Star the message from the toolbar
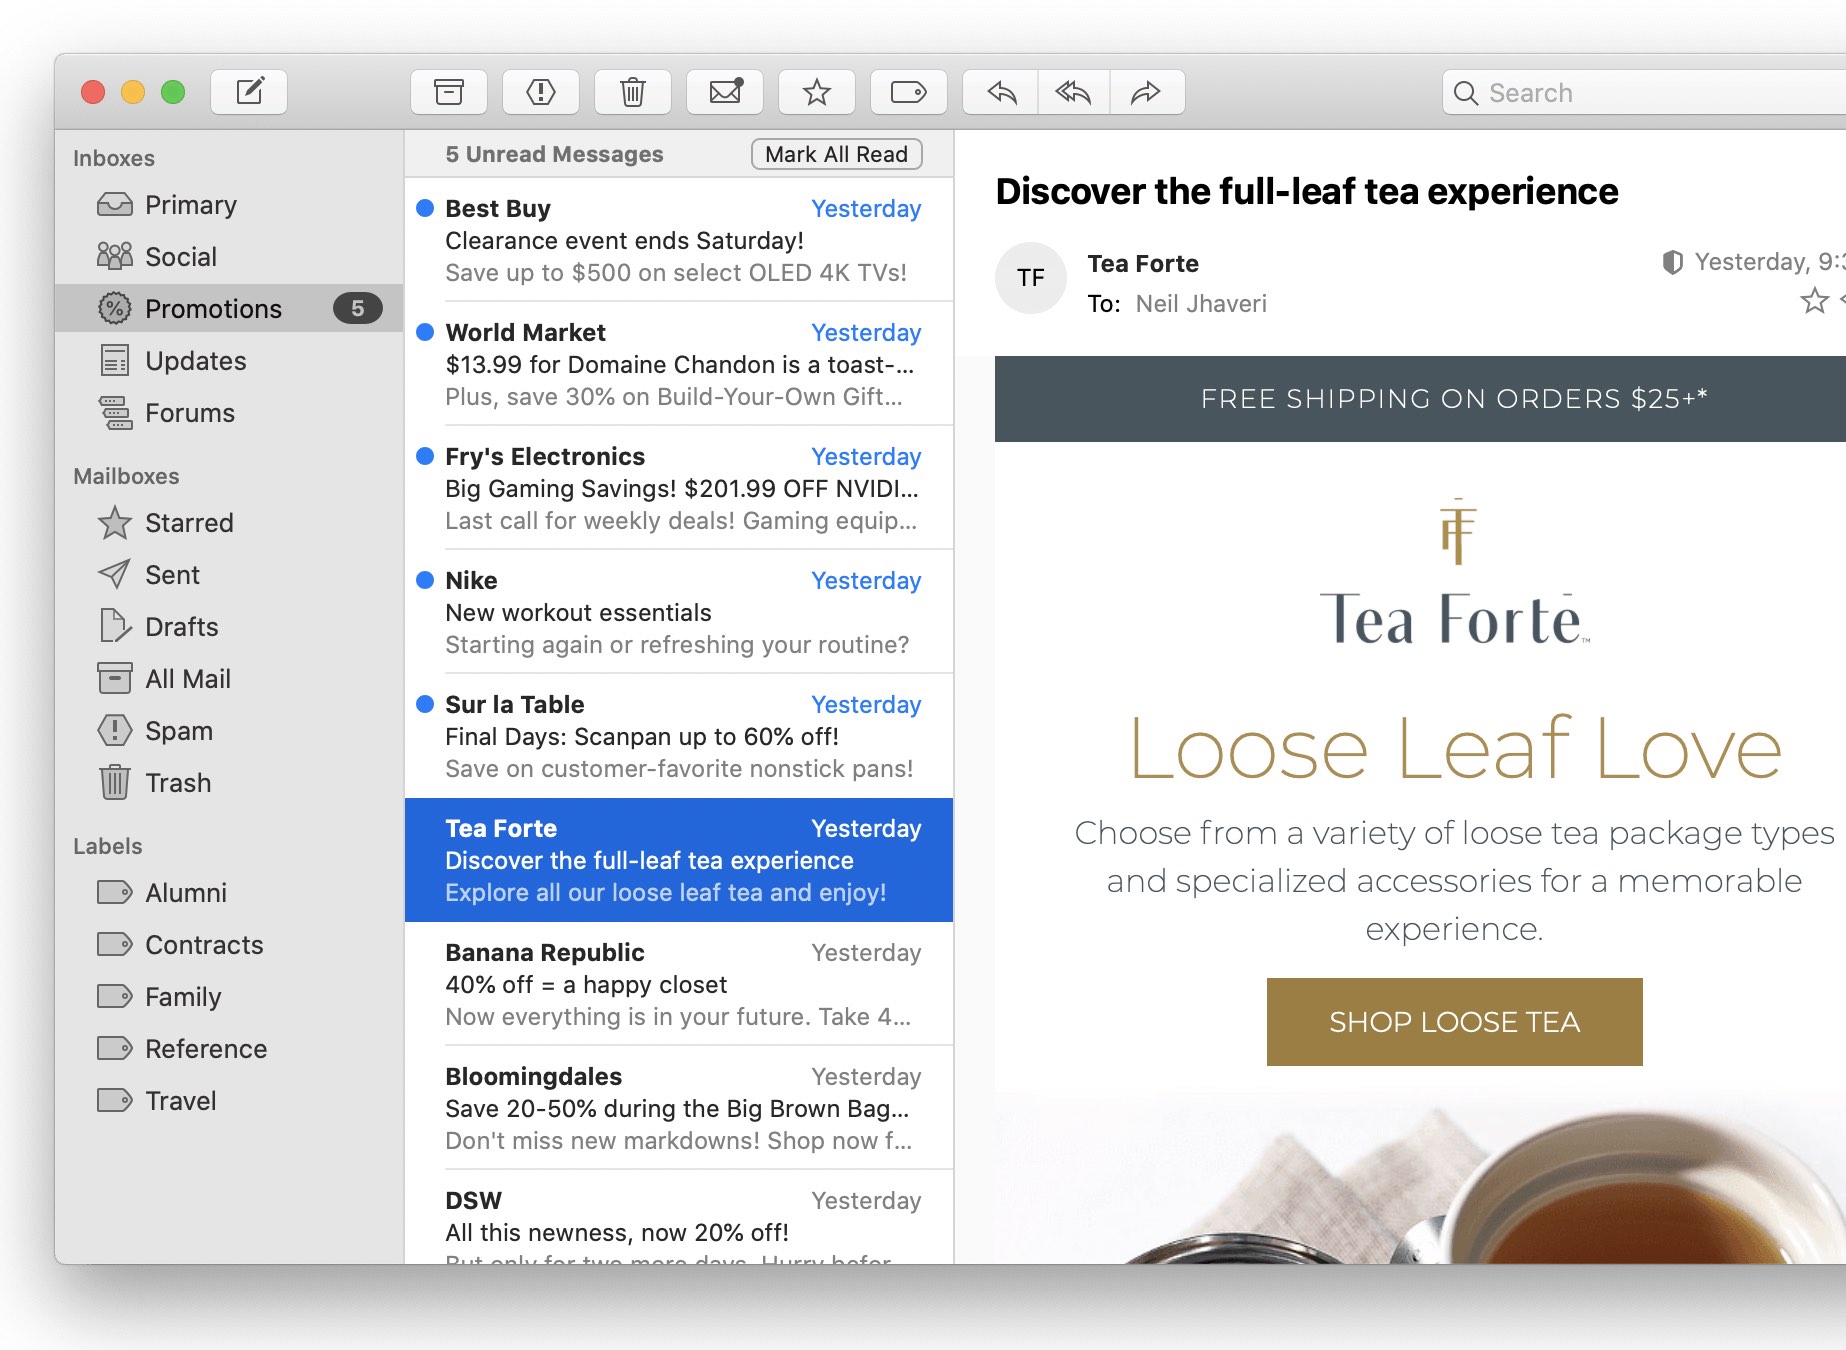This screenshot has width=1846, height=1350. tap(817, 92)
